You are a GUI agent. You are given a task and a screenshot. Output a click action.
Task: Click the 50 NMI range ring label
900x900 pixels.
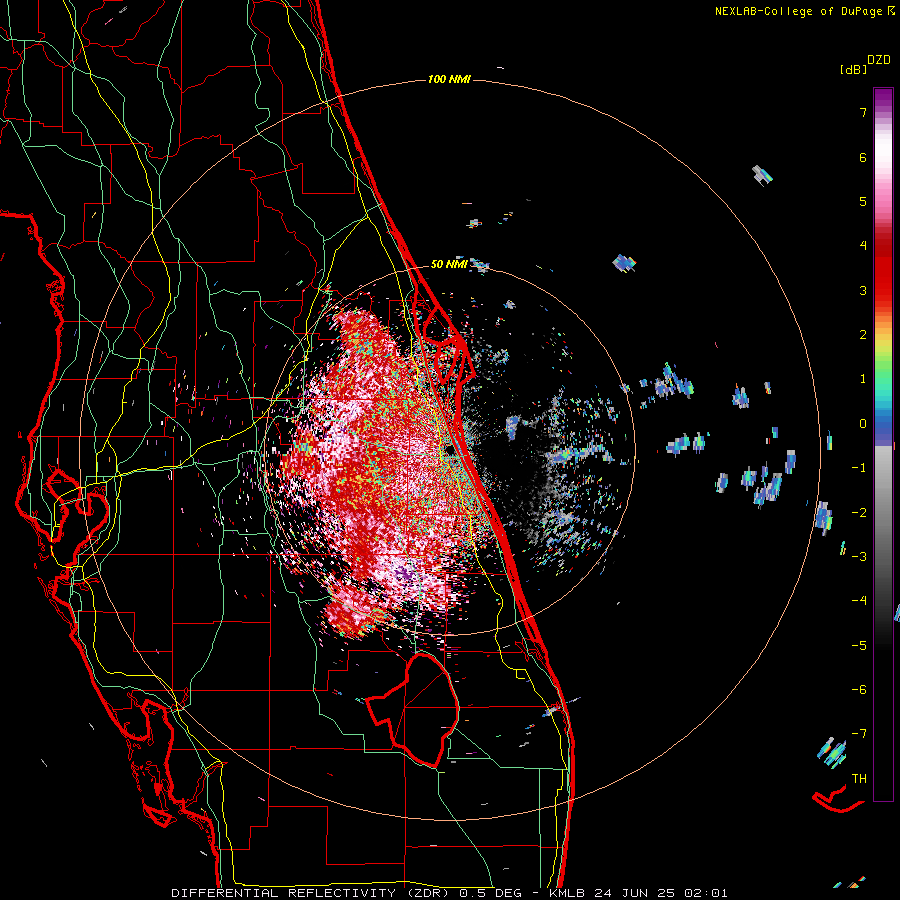[x=449, y=264]
